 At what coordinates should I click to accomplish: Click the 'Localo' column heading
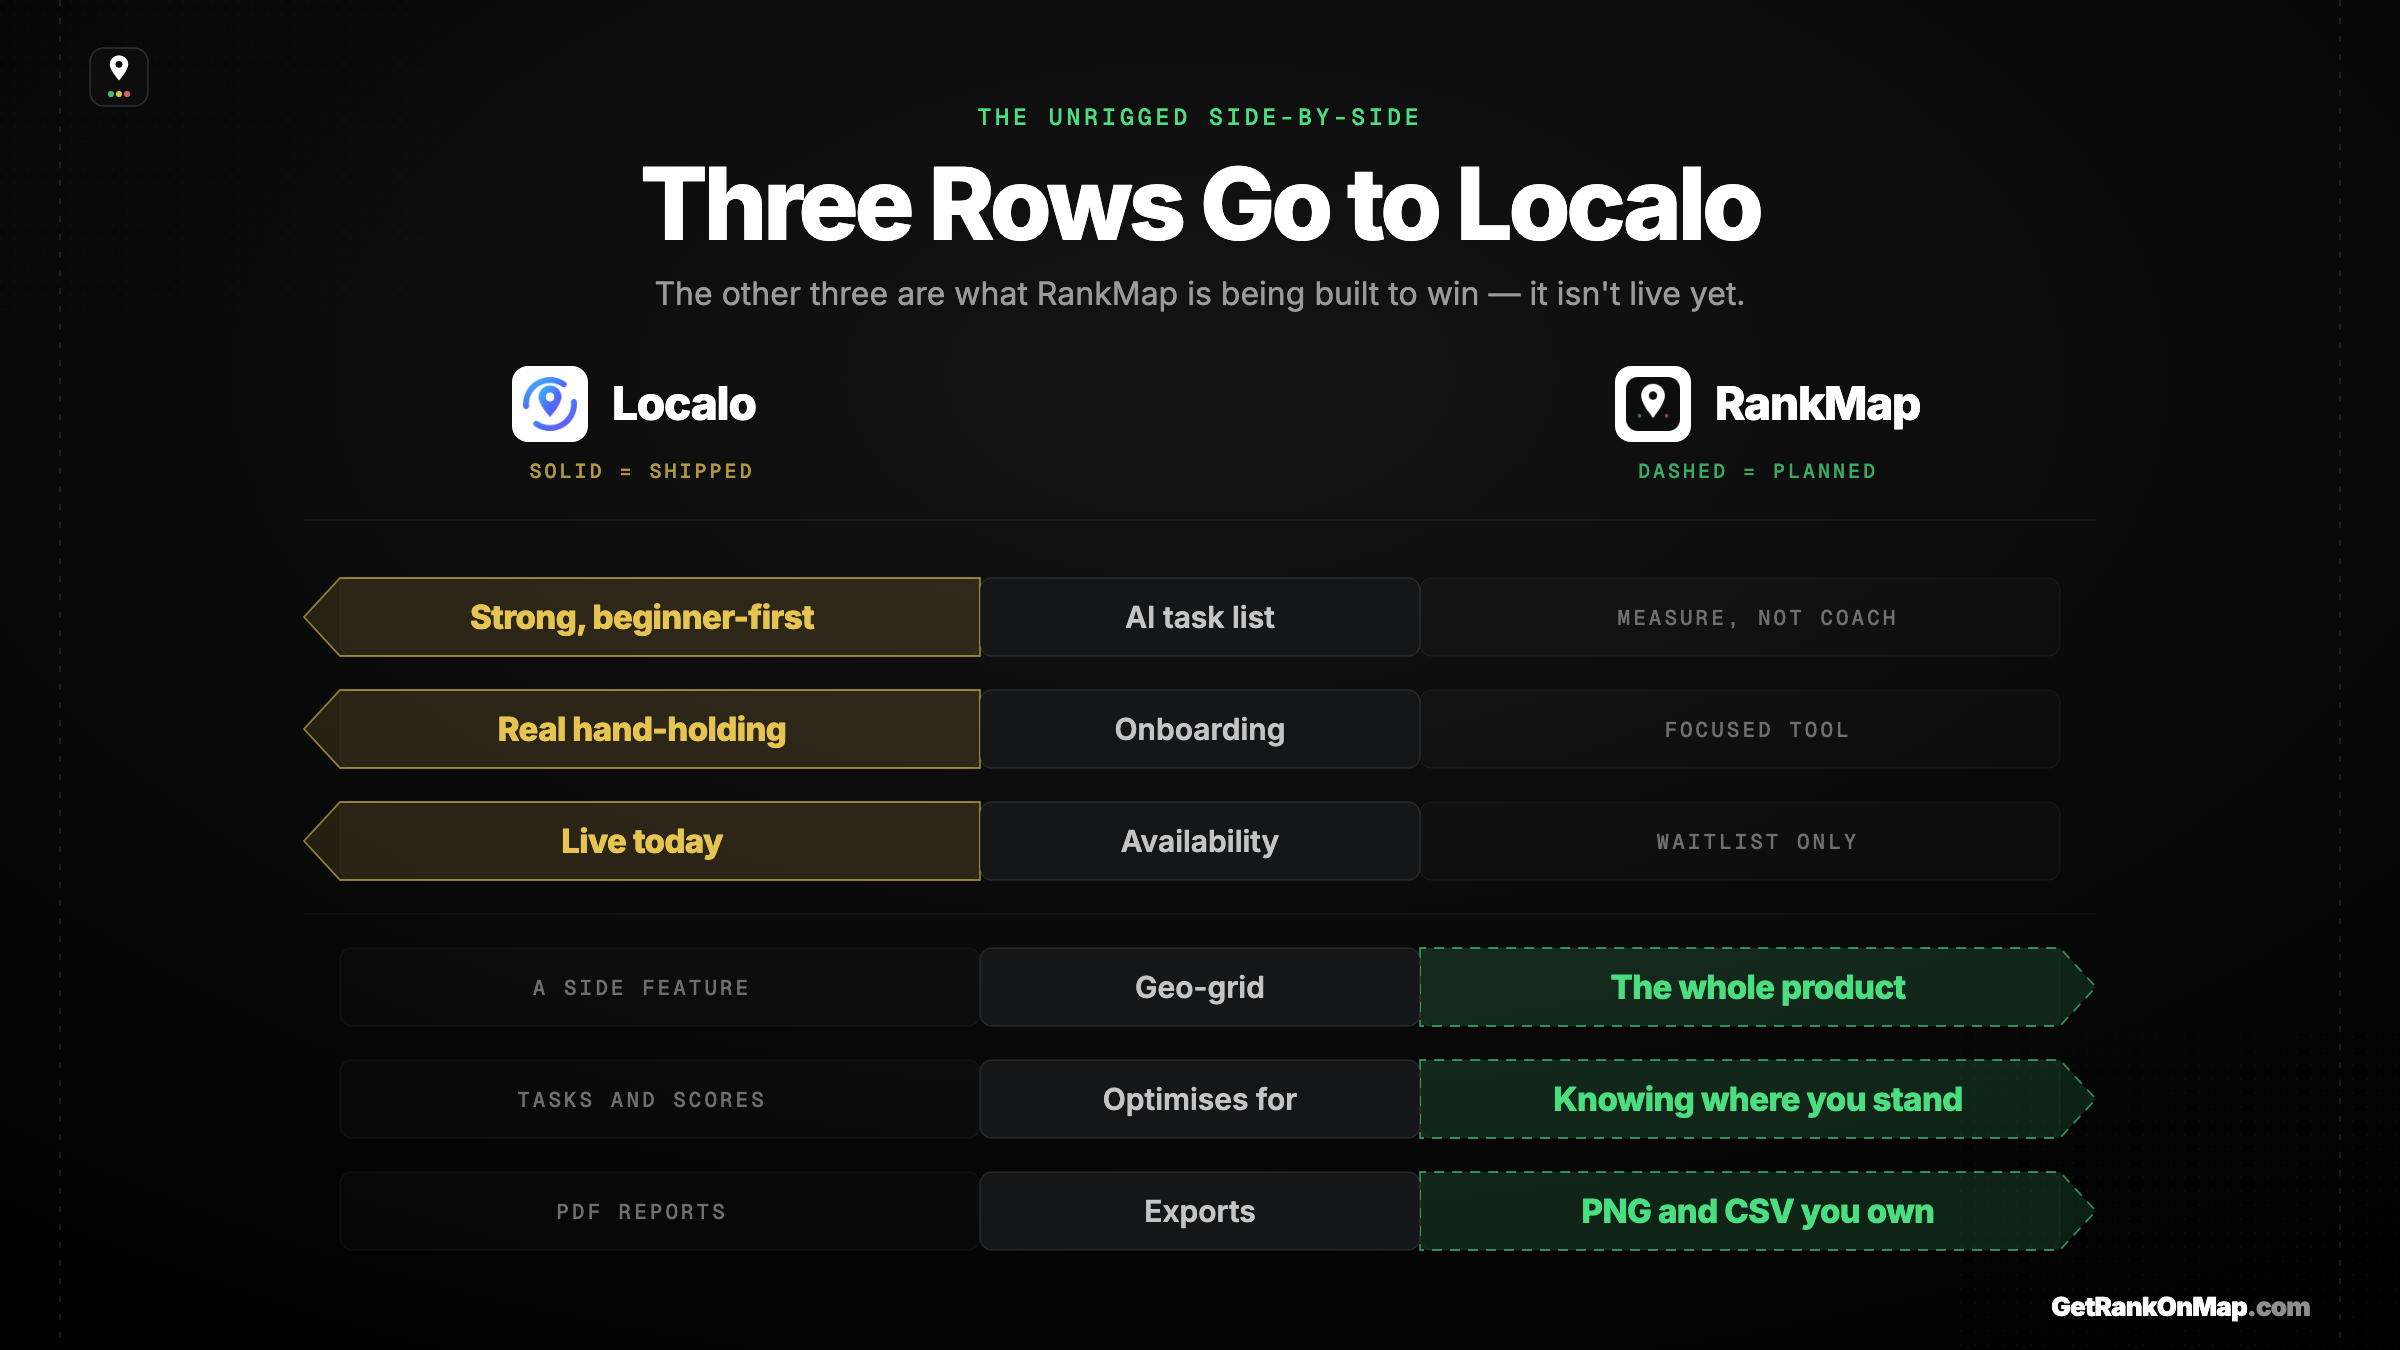coord(684,404)
